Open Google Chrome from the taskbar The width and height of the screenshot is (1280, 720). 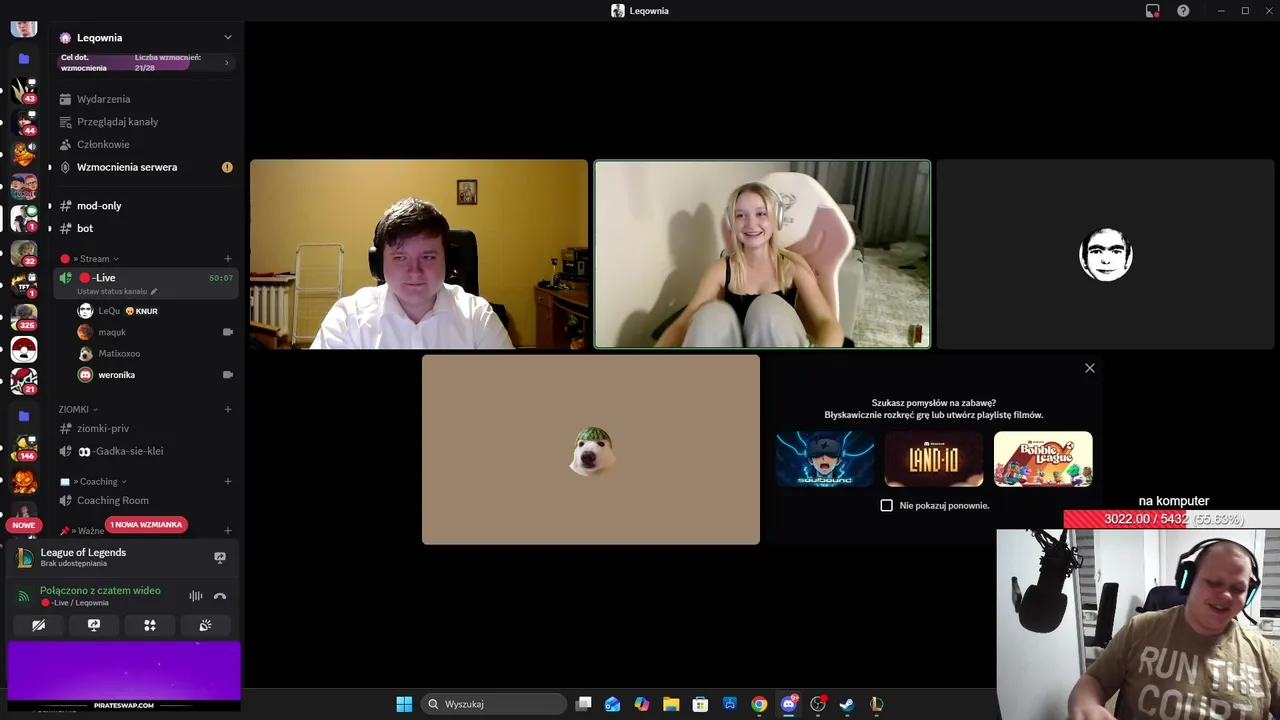click(759, 704)
